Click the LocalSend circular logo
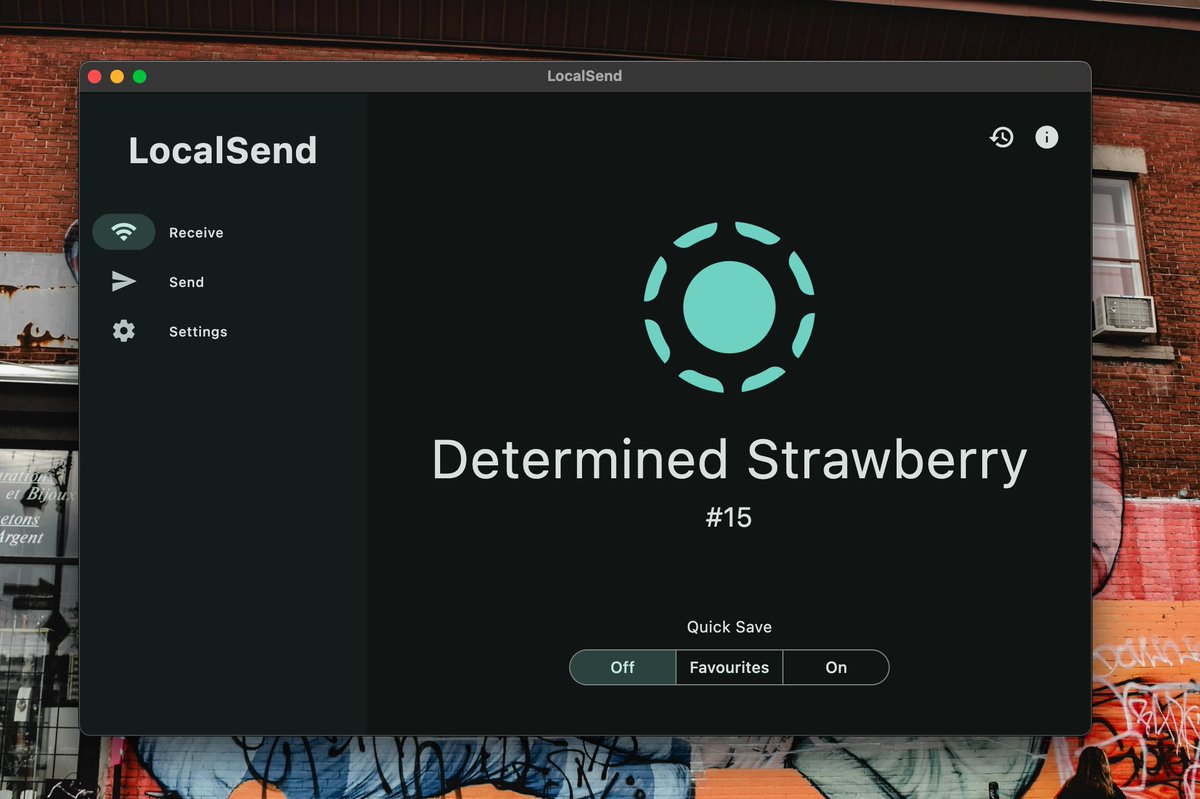This screenshot has height=799, width=1200. click(729, 307)
